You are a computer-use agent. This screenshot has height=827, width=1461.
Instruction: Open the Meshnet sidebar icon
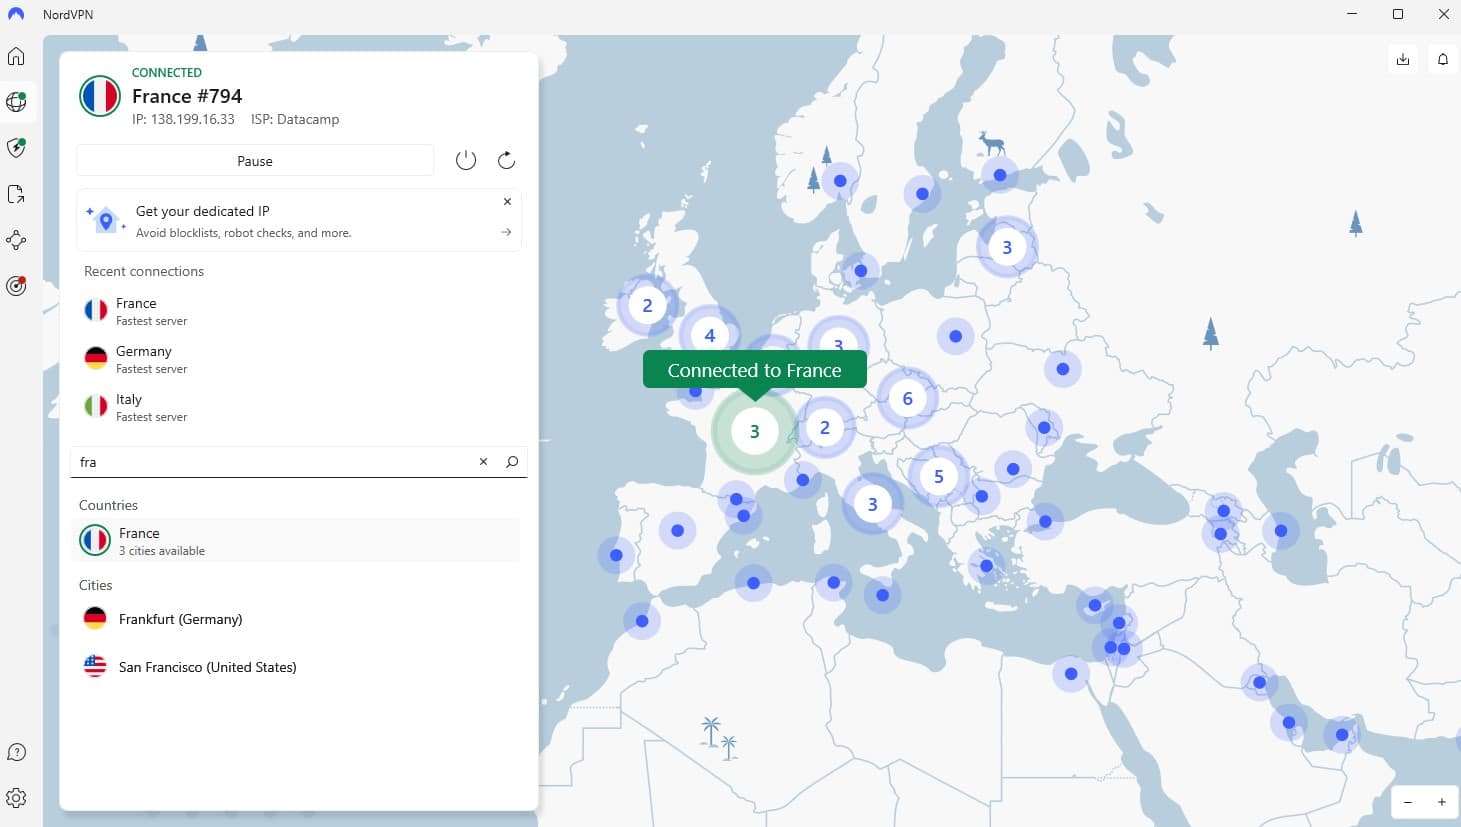(x=16, y=240)
